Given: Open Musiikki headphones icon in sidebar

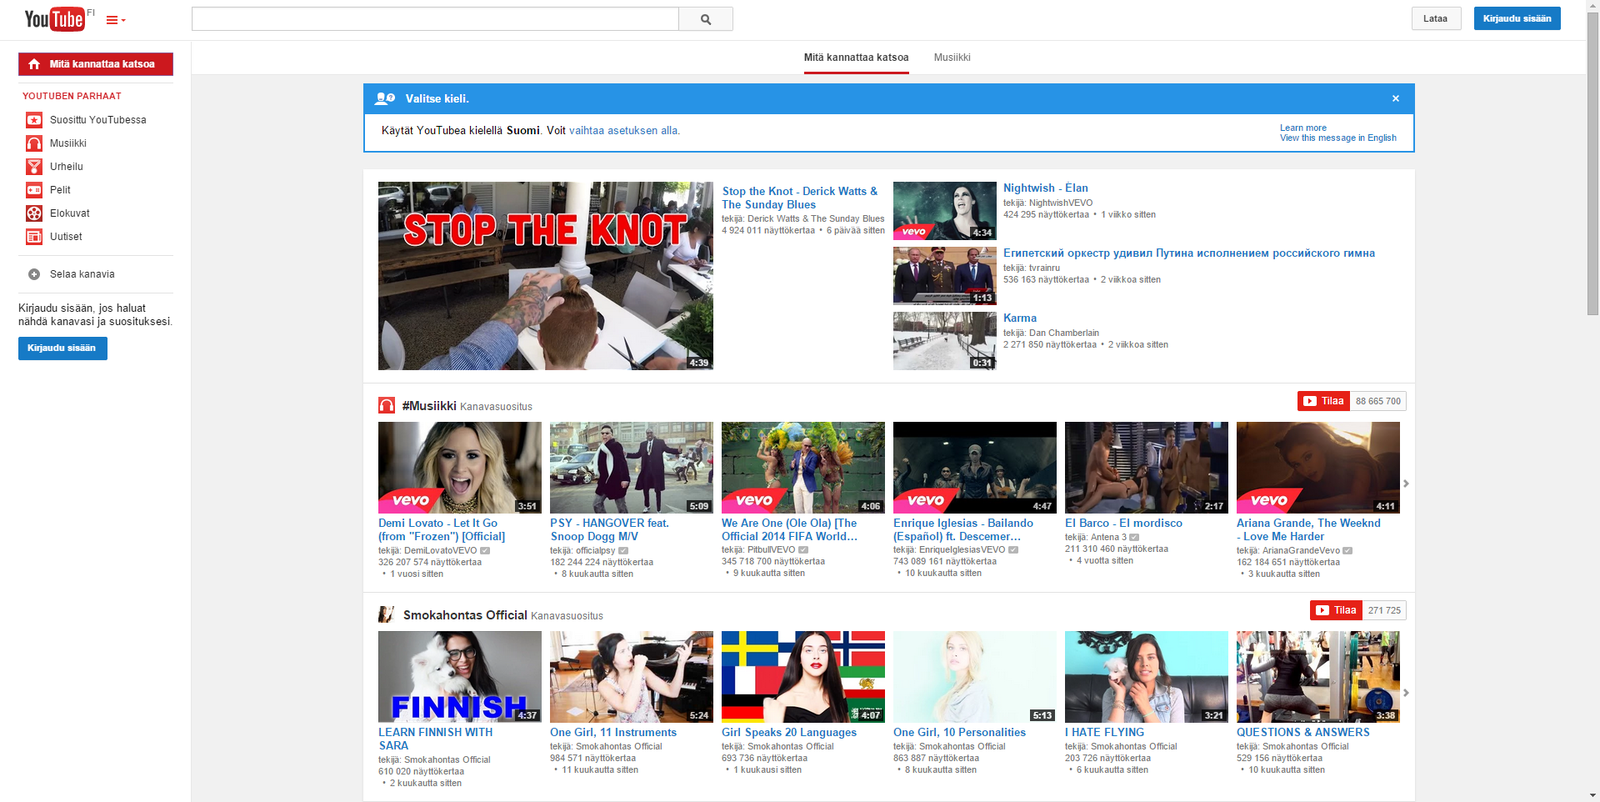Looking at the screenshot, I should [34, 143].
